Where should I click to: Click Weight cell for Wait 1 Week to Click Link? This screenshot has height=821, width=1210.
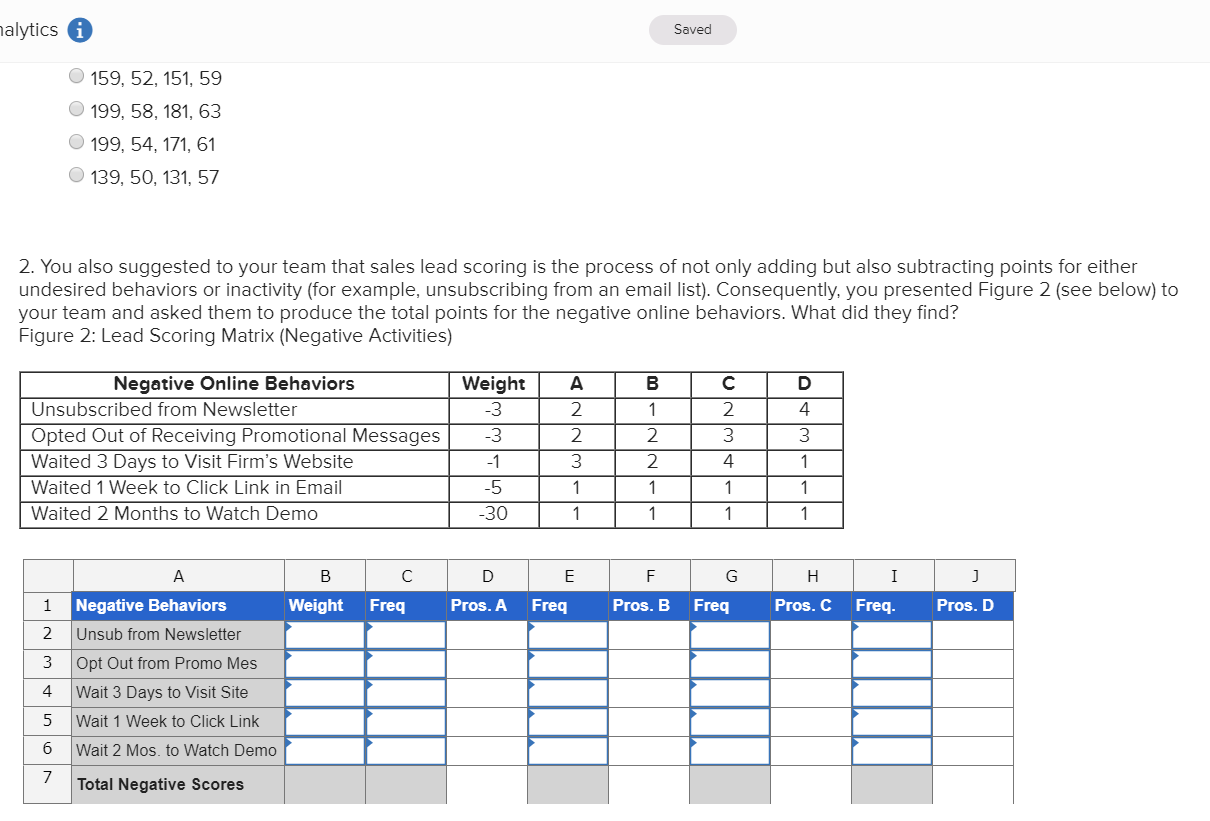pos(325,722)
